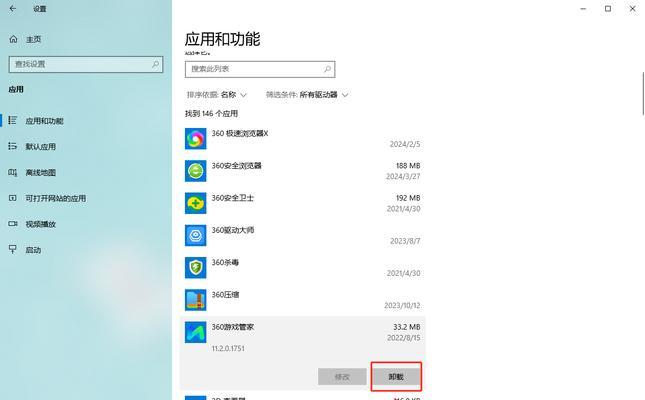Open the 筛选条件 所有驱动器 dropdown
Image resolution: width=645 pixels, height=400 pixels.
pyautogui.click(x=307, y=95)
